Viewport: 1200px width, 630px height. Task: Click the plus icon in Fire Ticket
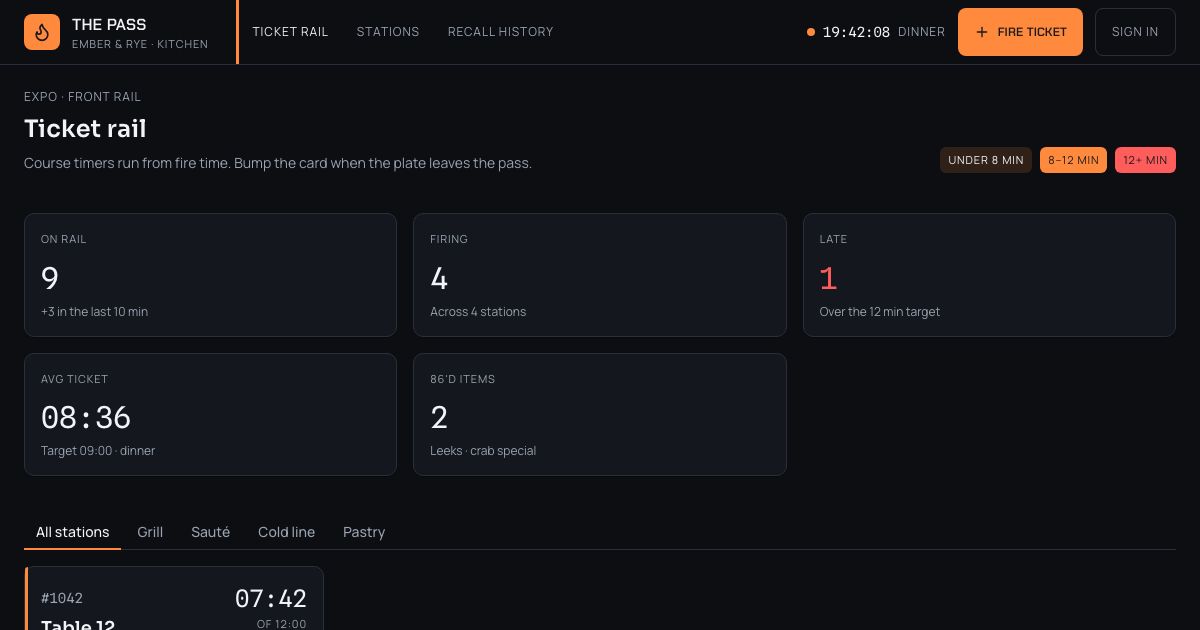coord(981,32)
